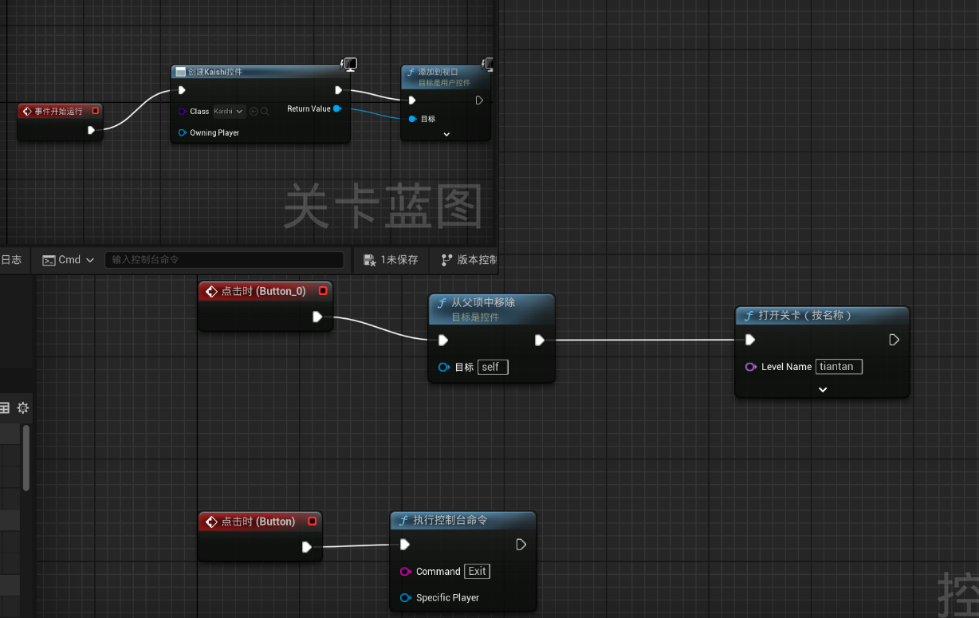Expand the 打开关卡 node advanced options
979x618 pixels.
pos(823,390)
